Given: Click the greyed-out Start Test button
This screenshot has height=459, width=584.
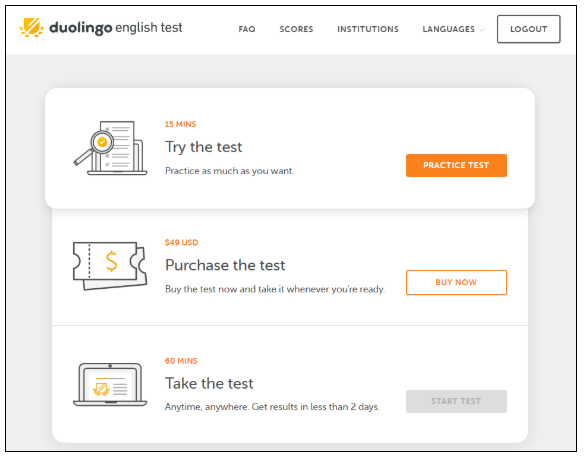Looking at the screenshot, I should (x=456, y=401).
